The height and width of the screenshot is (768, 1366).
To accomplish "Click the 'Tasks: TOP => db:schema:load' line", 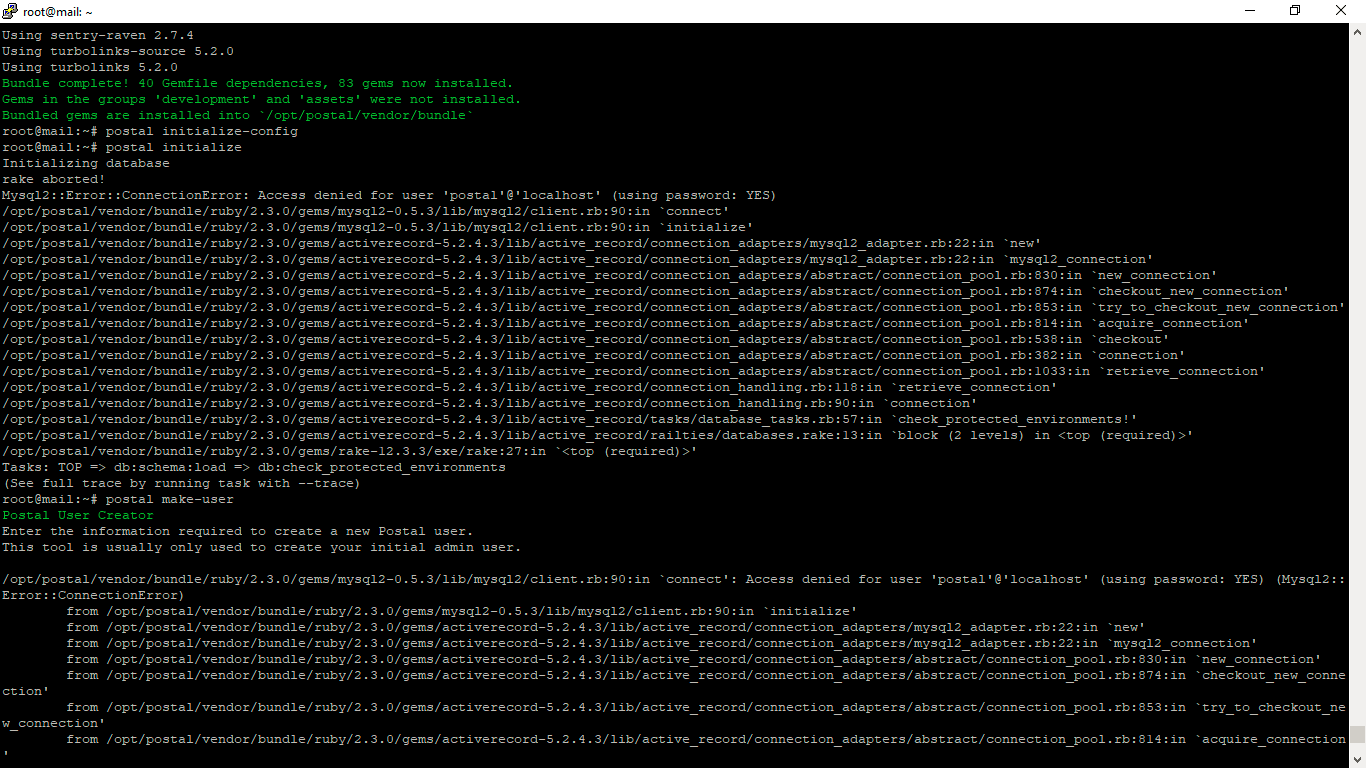I will pos(253,466).
